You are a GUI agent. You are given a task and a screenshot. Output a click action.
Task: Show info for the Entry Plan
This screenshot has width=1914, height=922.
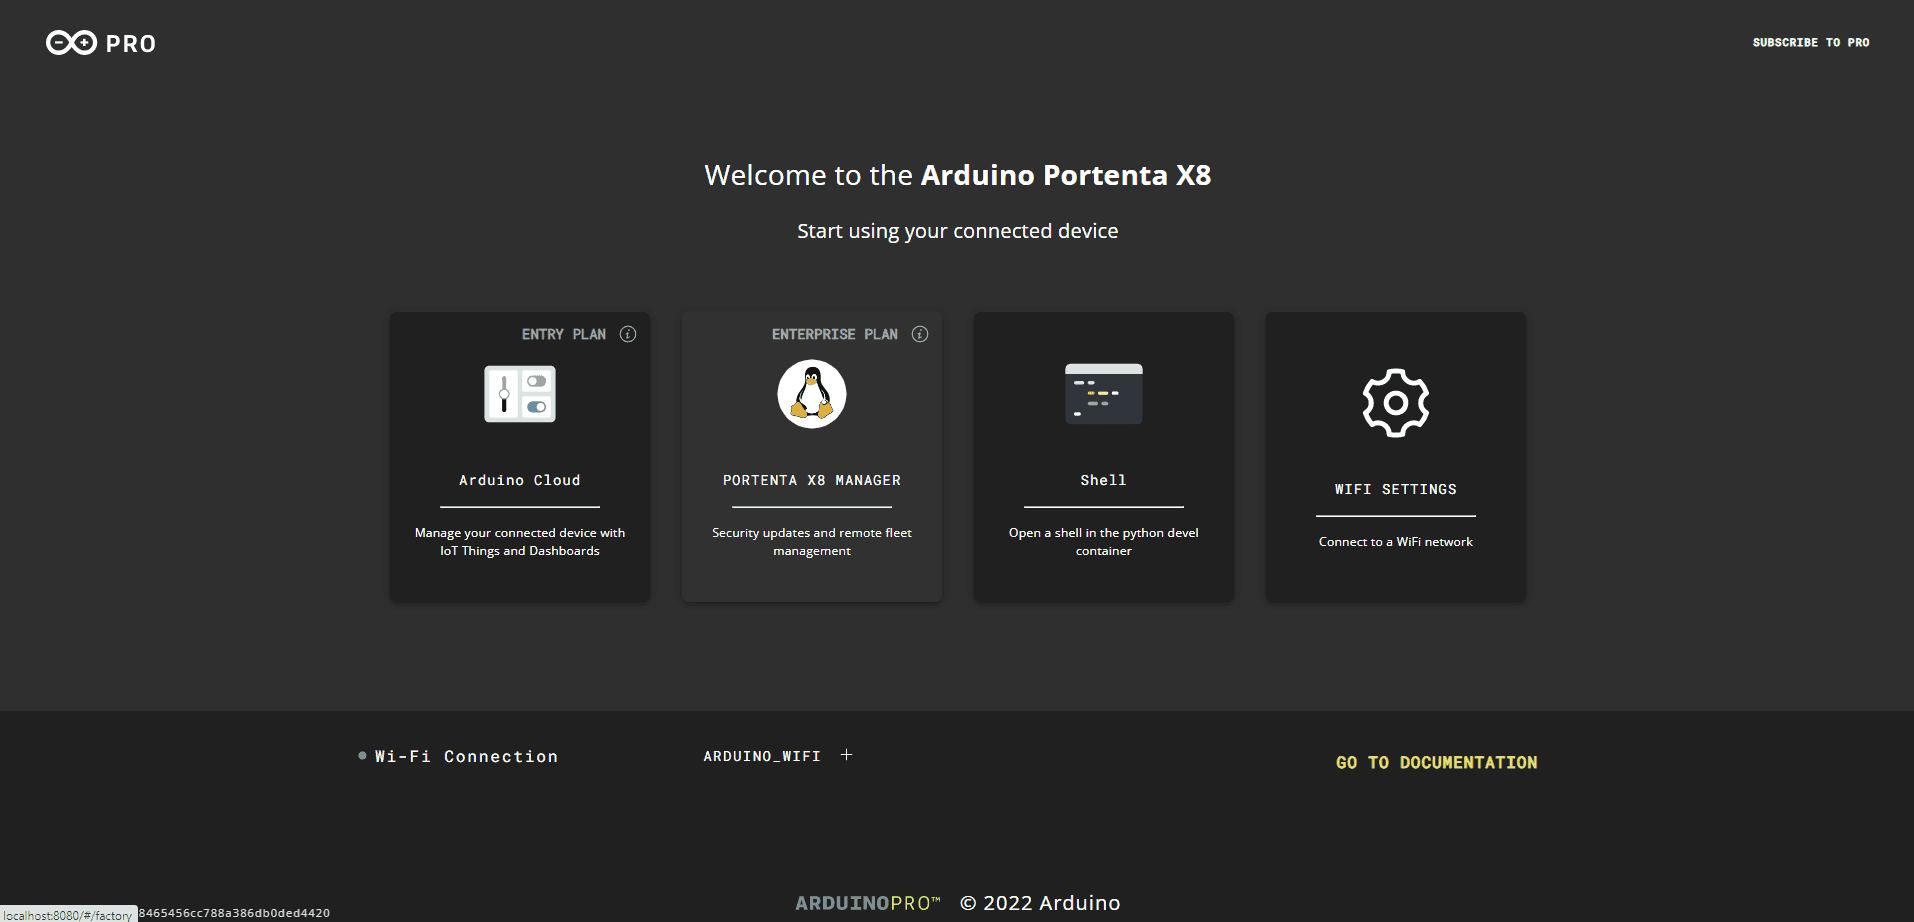(x=628, y=334)
